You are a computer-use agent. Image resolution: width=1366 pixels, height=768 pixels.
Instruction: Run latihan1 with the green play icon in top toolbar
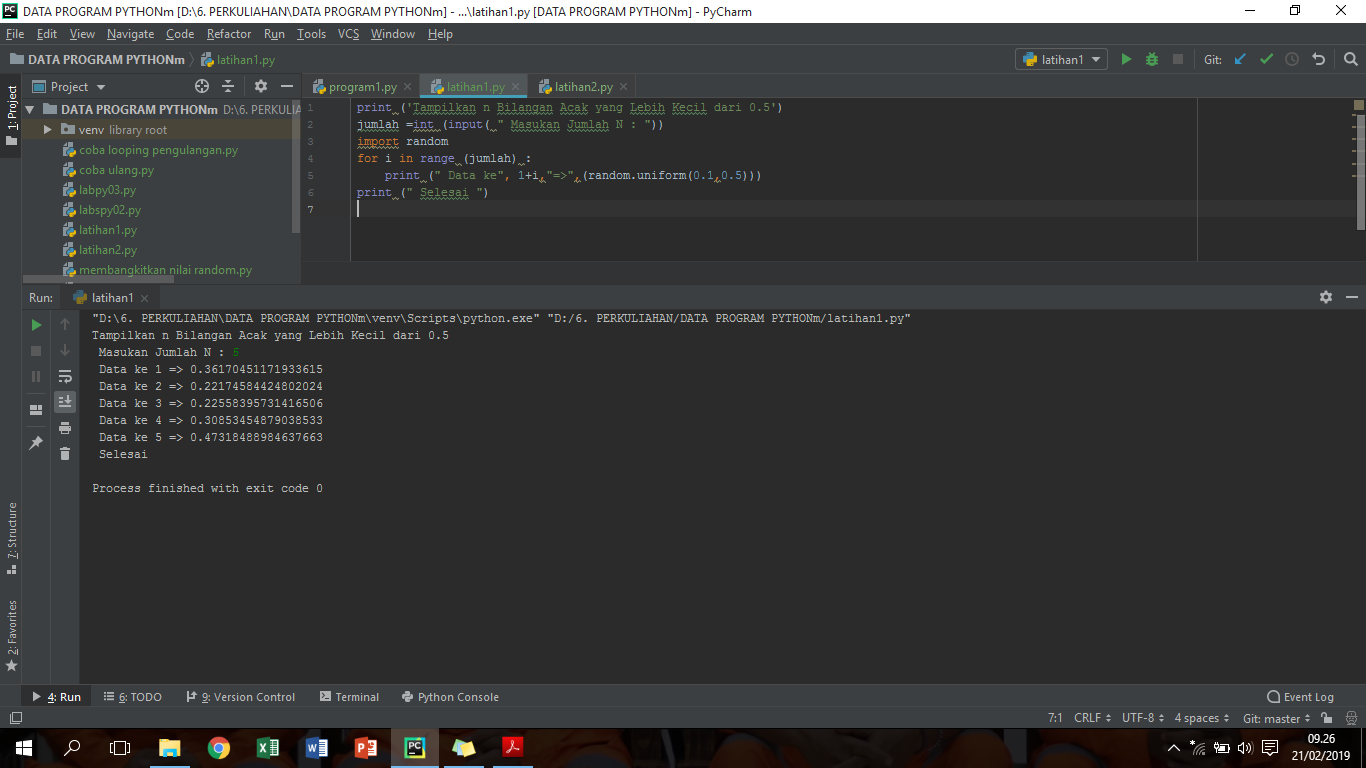tap(1126, 59)
